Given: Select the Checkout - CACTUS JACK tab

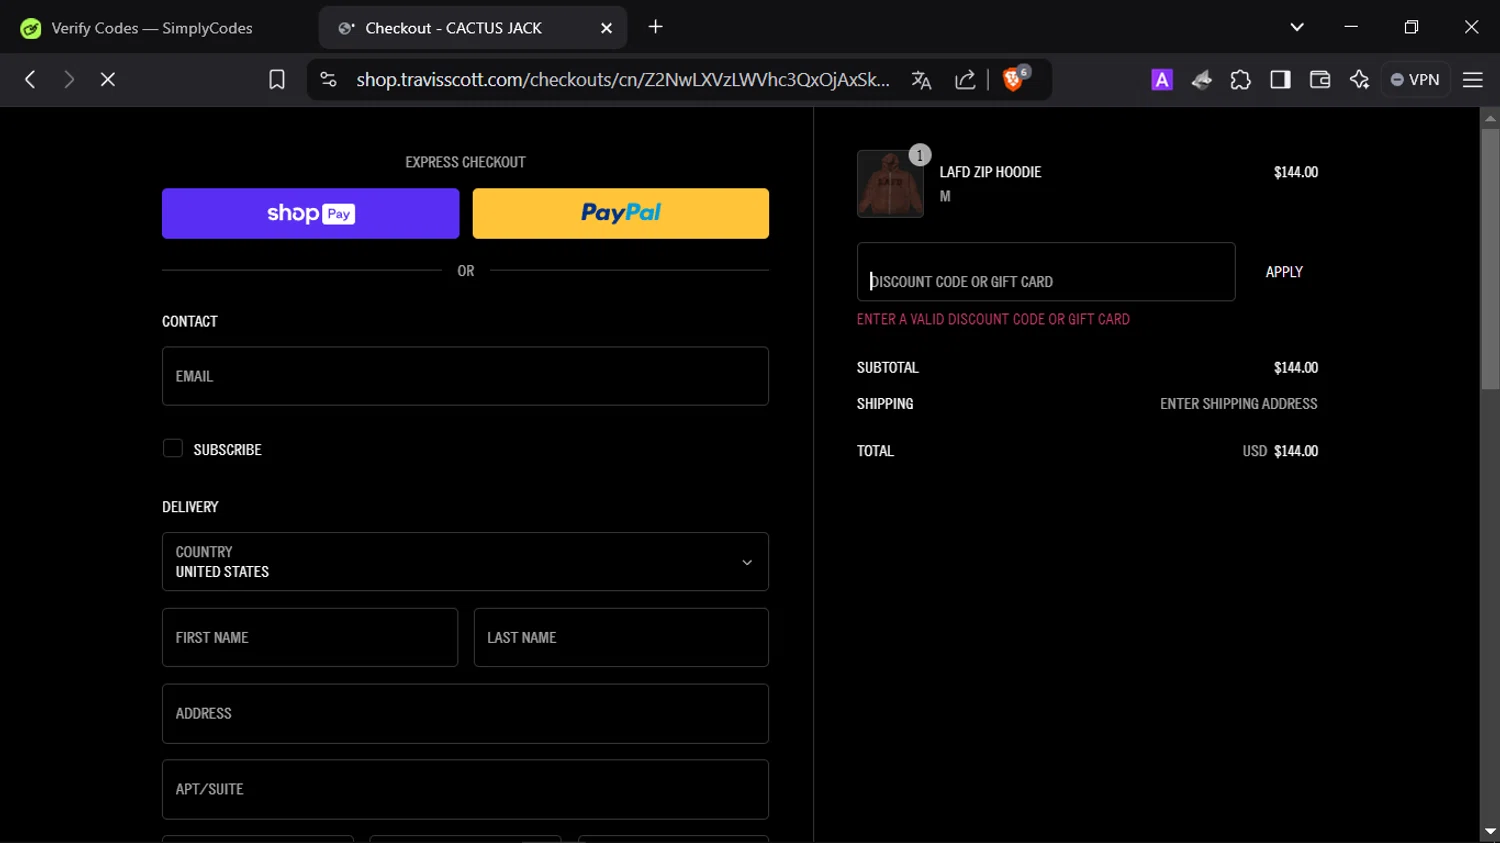Looking at the screenshot, I should tap(472, 28).
